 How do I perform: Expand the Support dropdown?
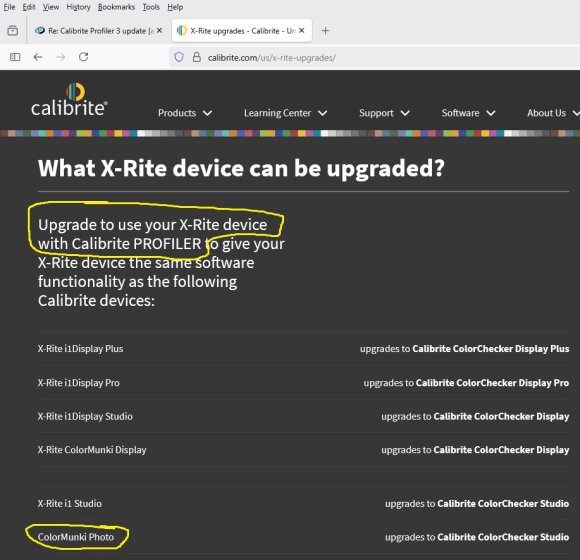[x=384, y=113]
